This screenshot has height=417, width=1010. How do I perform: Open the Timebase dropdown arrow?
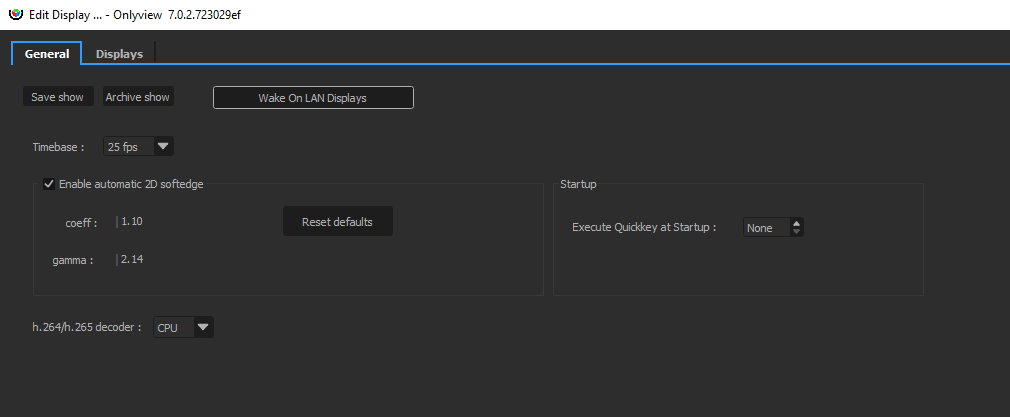[x=164, y=147]
